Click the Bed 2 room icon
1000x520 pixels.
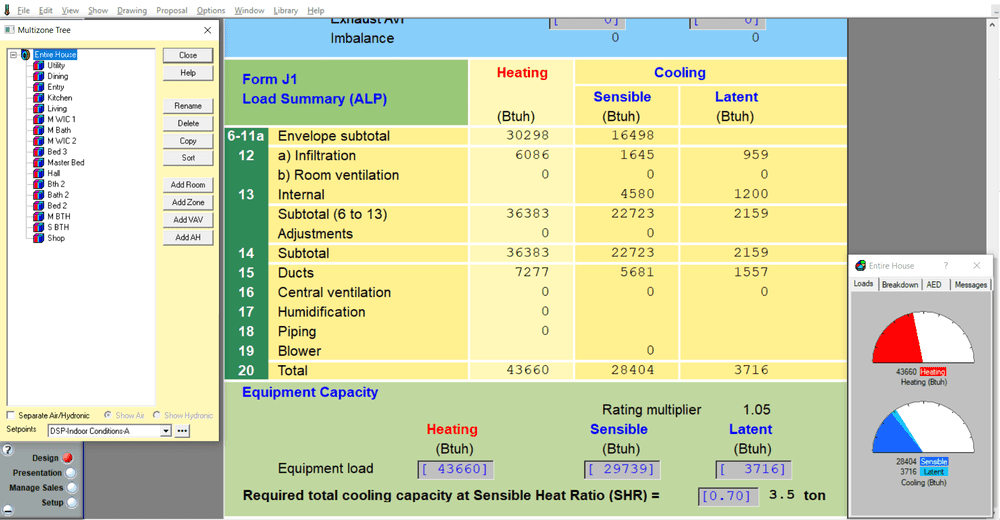(x=39, y=205)
